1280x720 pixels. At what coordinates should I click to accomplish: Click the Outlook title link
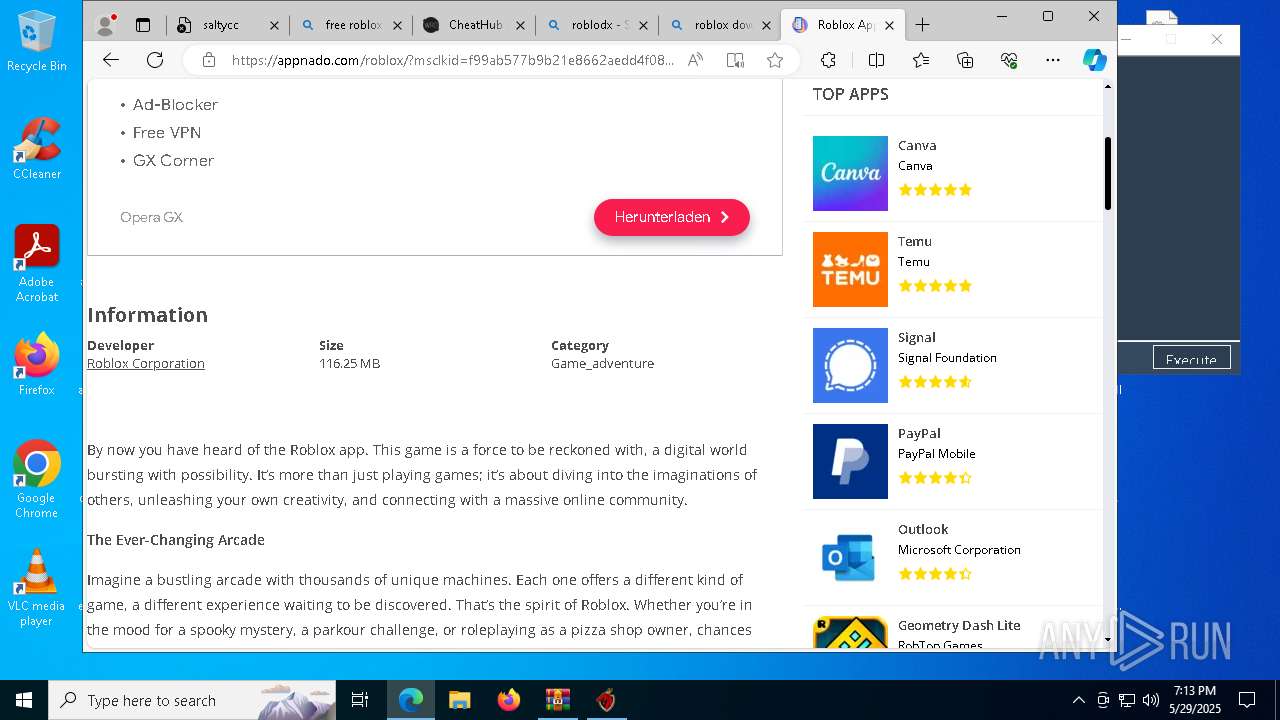point(923,529)
